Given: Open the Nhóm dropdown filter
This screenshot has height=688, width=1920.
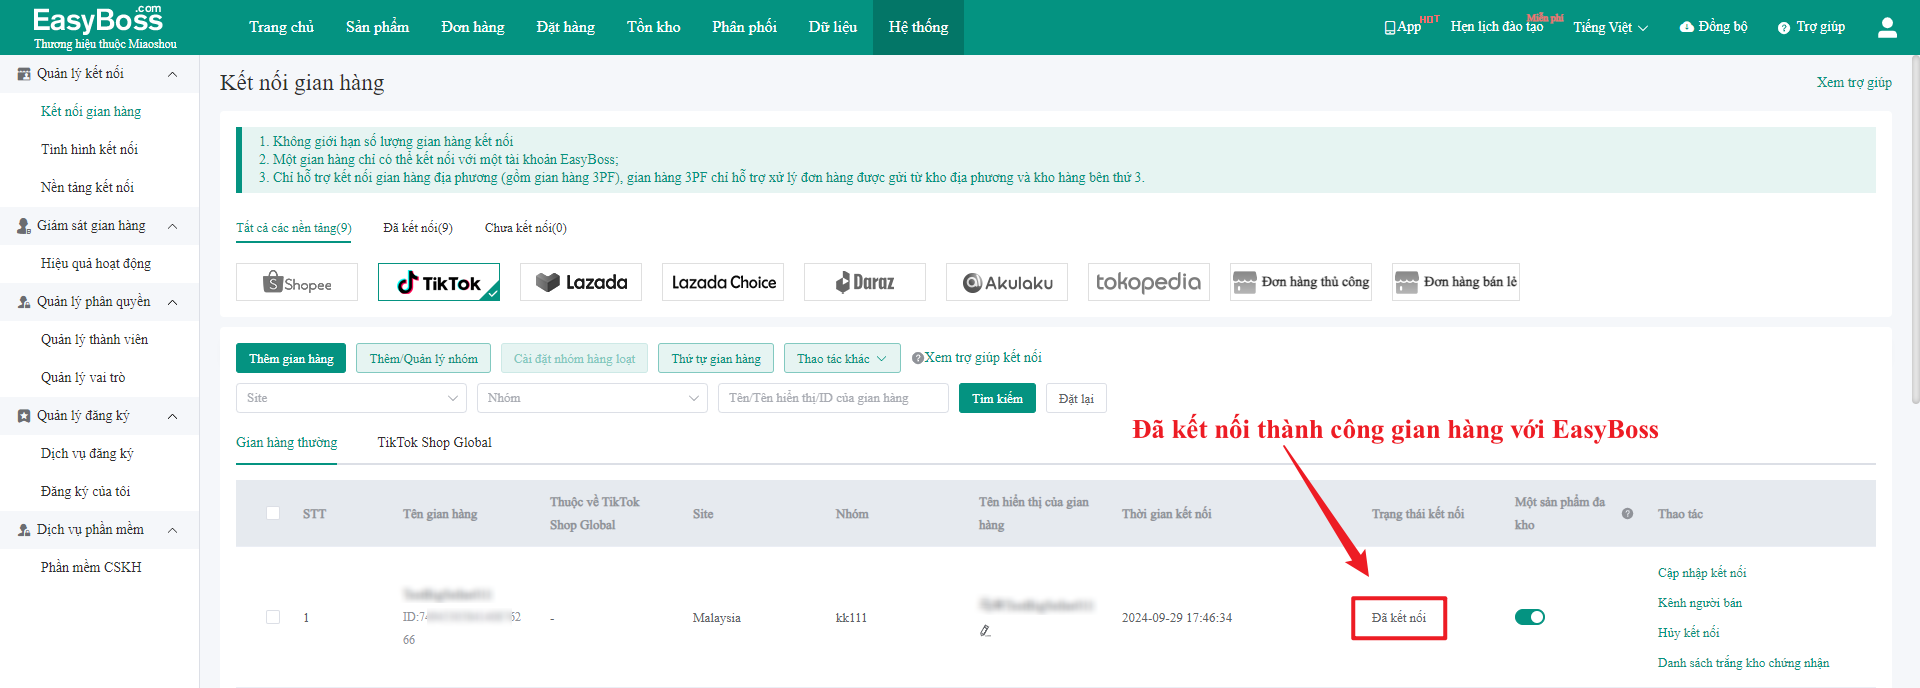Looking at the screenshot, I should [x=592, y=398].
